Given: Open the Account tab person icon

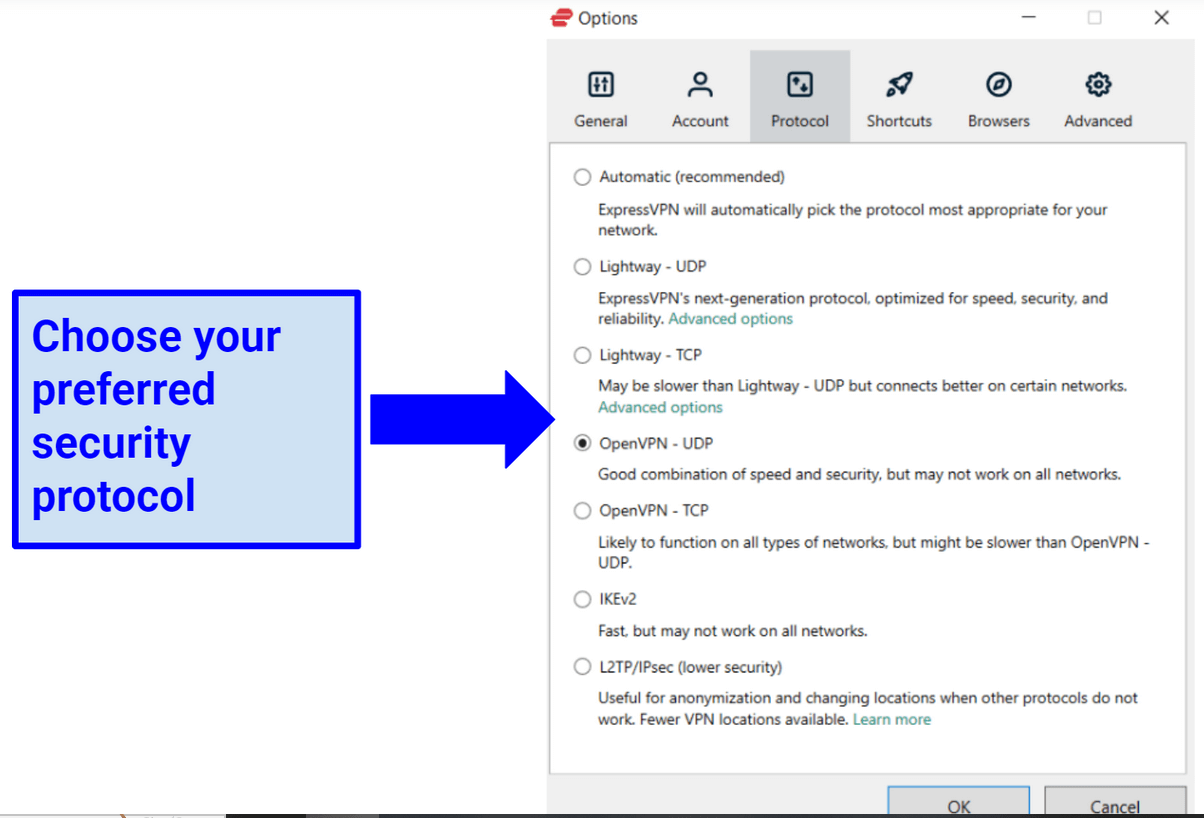Looking at the screenshot, I should click(x=700, y=84).
